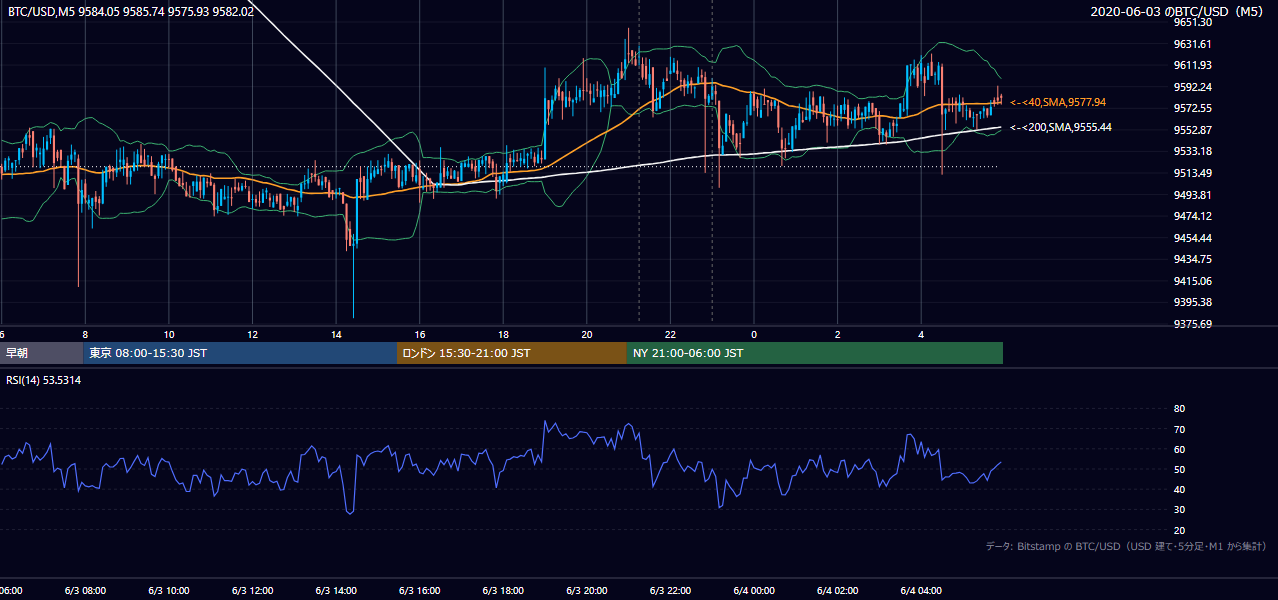1278x600 pixels.
Task: Click the RSI axis level 20
Action: [x=1179, y=530]
